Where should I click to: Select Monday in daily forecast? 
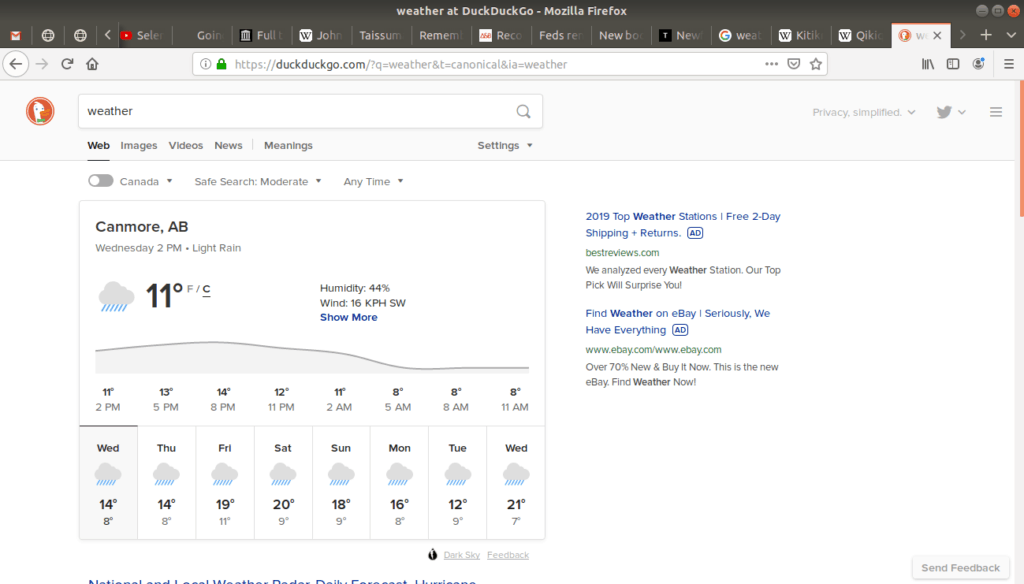399,483
